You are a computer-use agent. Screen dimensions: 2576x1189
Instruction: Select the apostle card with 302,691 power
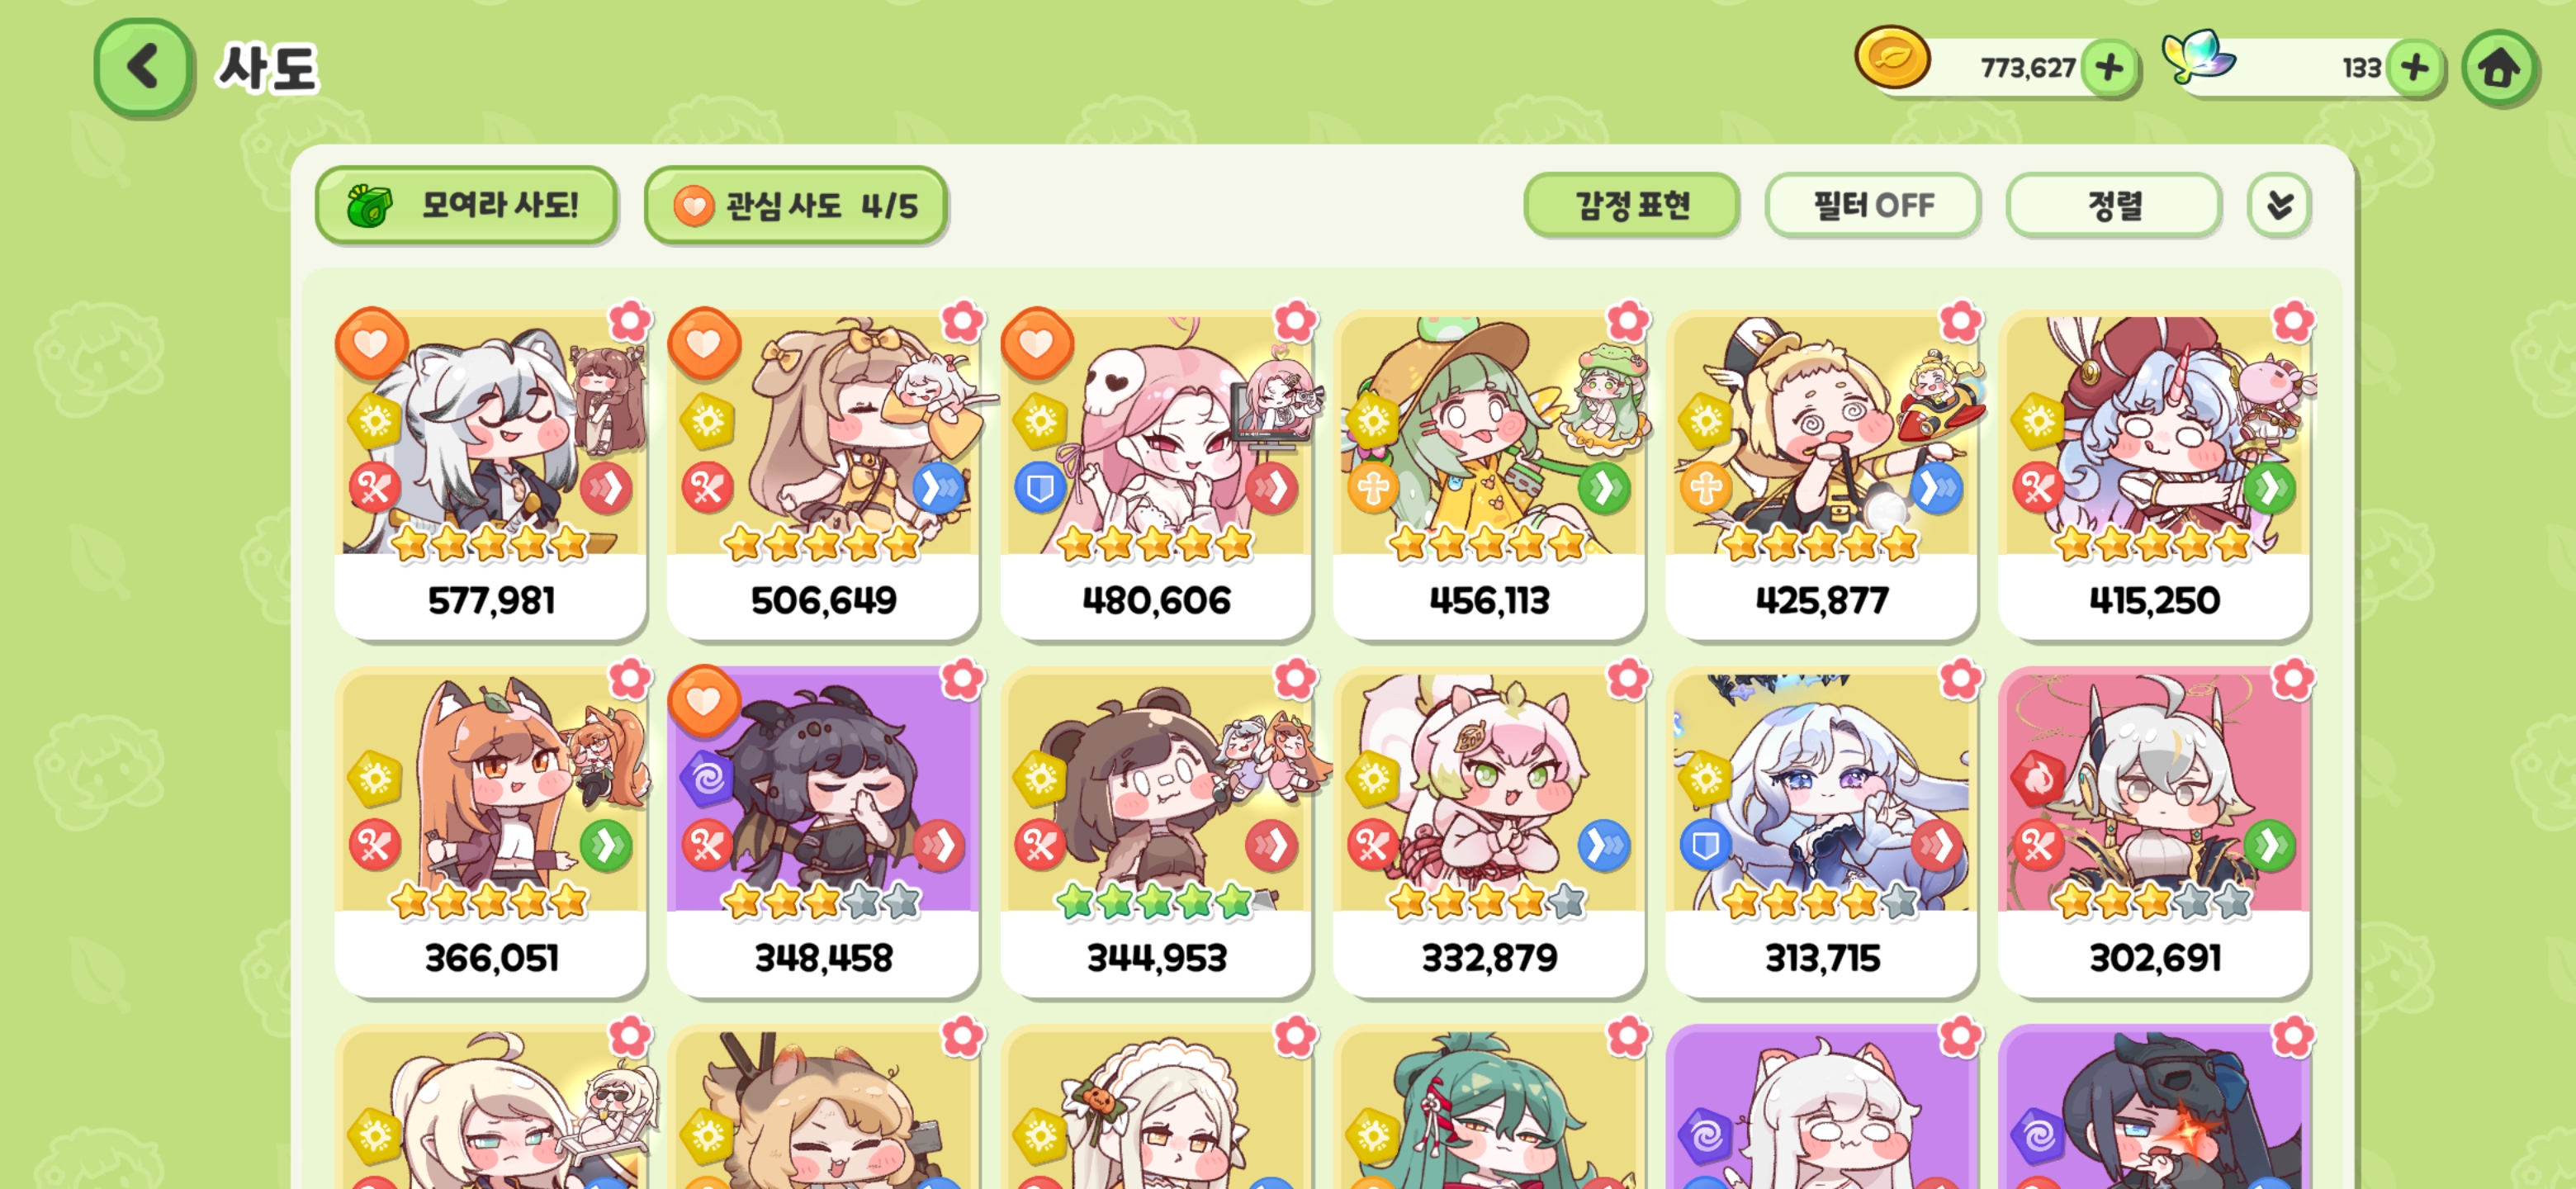[2154, 832]
